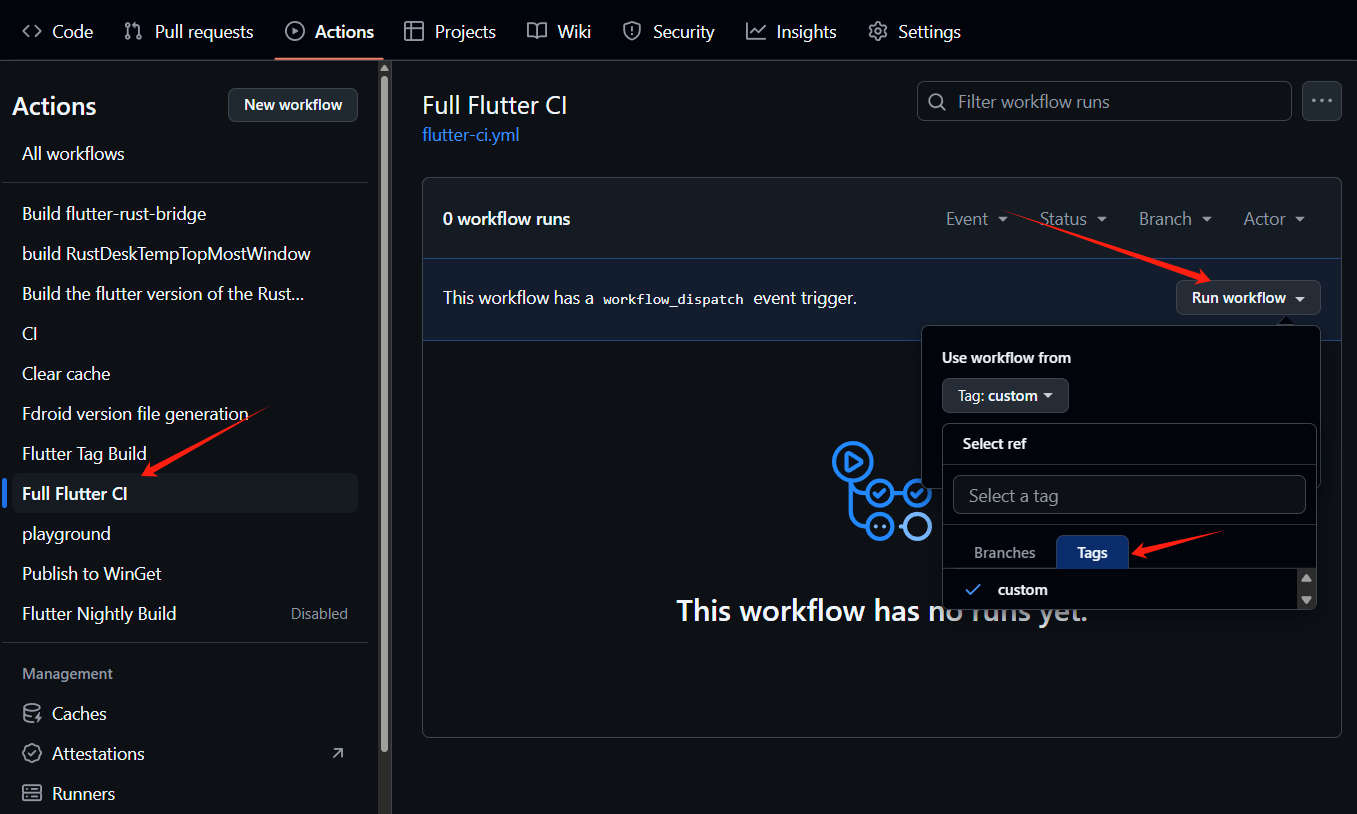Select All workflows in sidebar

[185, 154]
